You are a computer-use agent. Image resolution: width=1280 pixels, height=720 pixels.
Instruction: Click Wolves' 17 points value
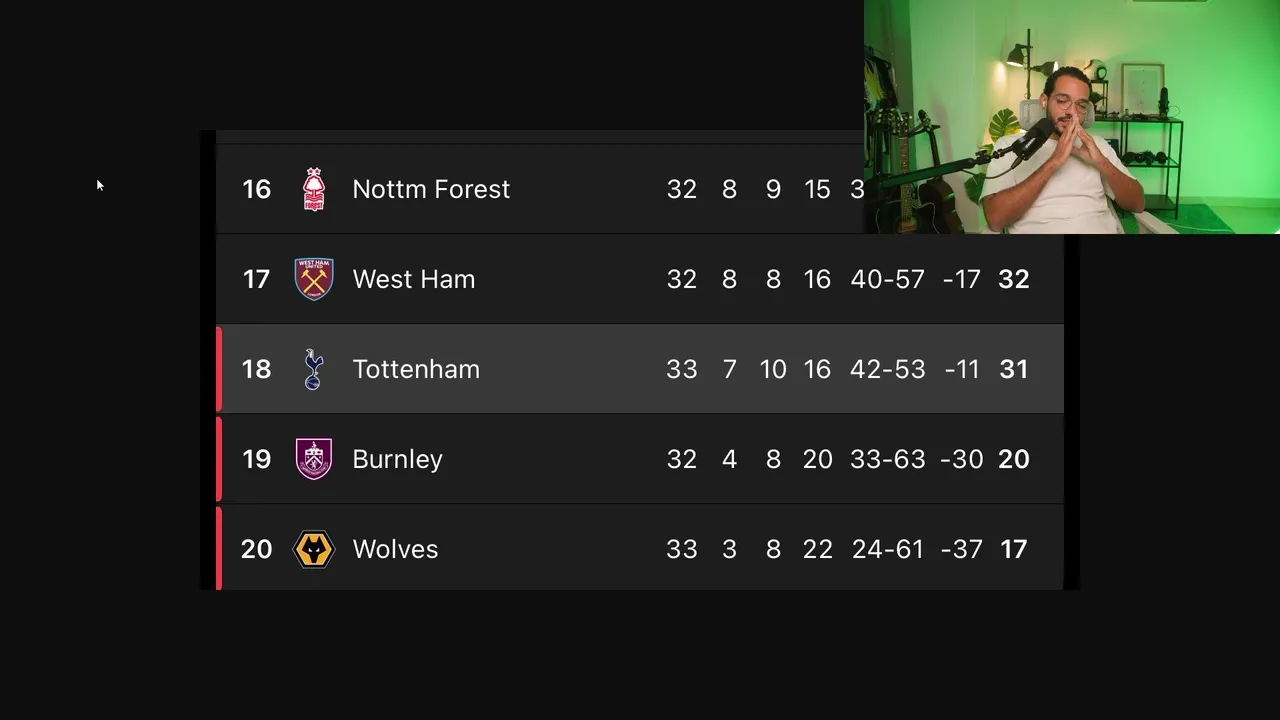[1013, 549]
